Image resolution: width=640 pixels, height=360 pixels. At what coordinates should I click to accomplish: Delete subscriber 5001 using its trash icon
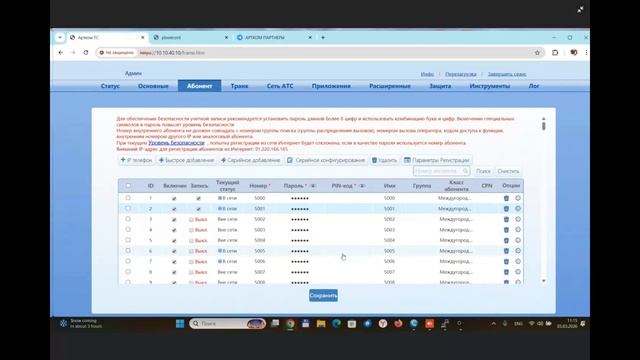tap(506, 209)
